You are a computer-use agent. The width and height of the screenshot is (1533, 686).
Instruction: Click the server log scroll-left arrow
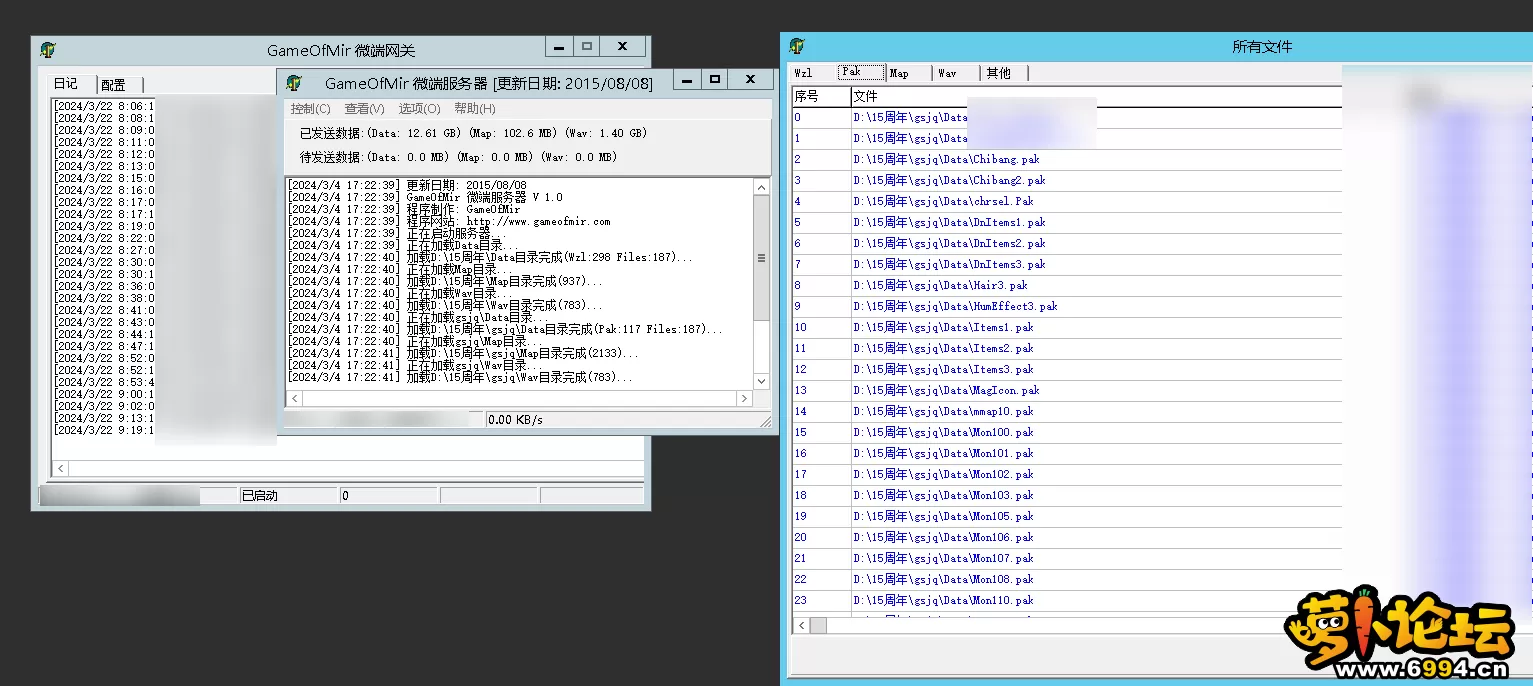click(x=294, y=398)
